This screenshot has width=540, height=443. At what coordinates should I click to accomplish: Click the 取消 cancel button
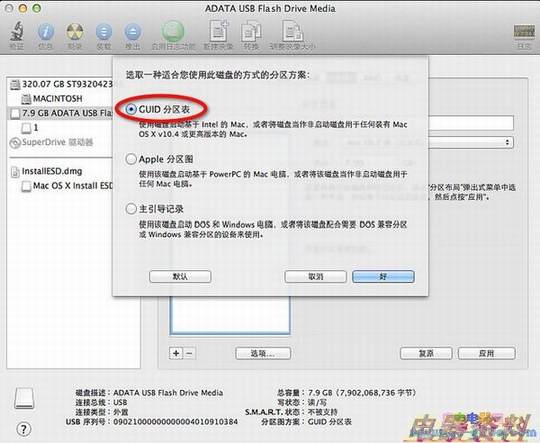click(x=315, y=277)
